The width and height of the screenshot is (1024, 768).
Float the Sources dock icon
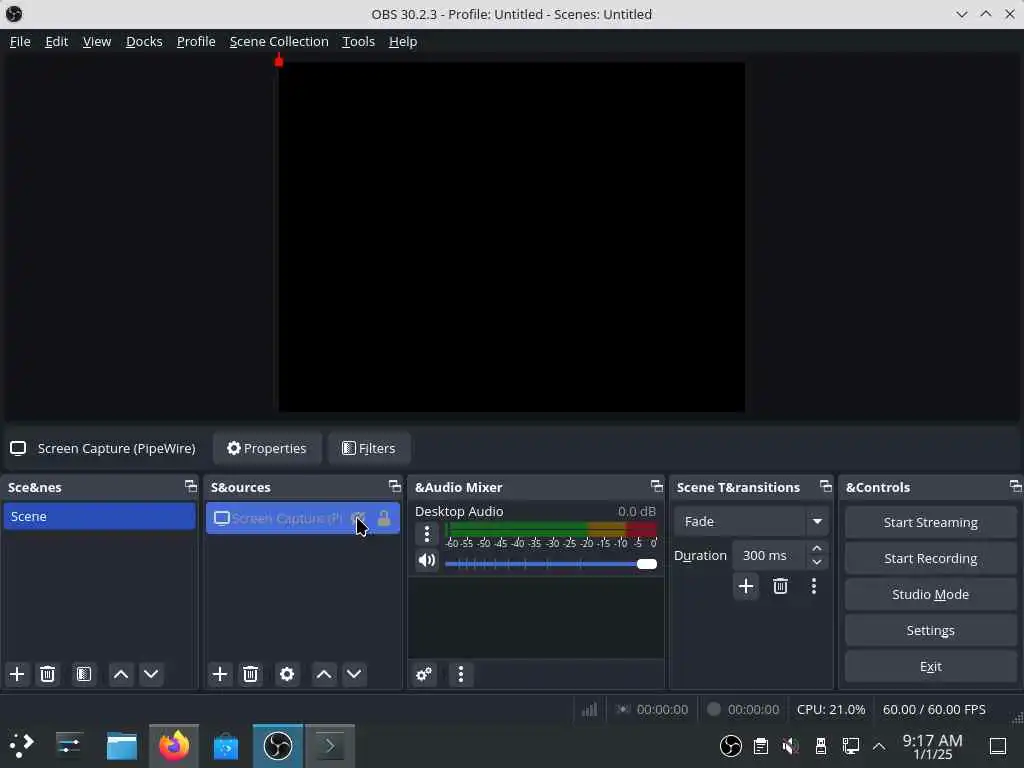click(x=394, y=486)
